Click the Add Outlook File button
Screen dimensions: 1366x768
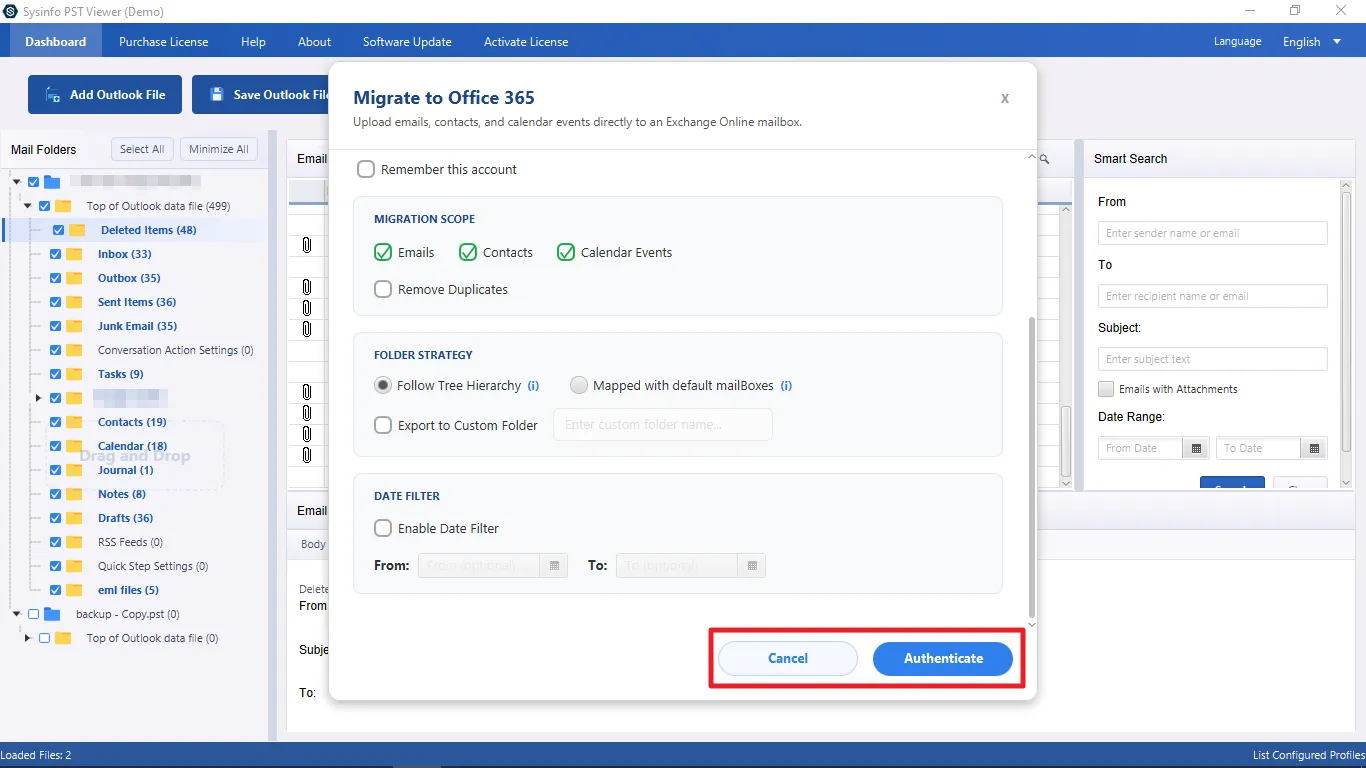(x=105, y=94)
